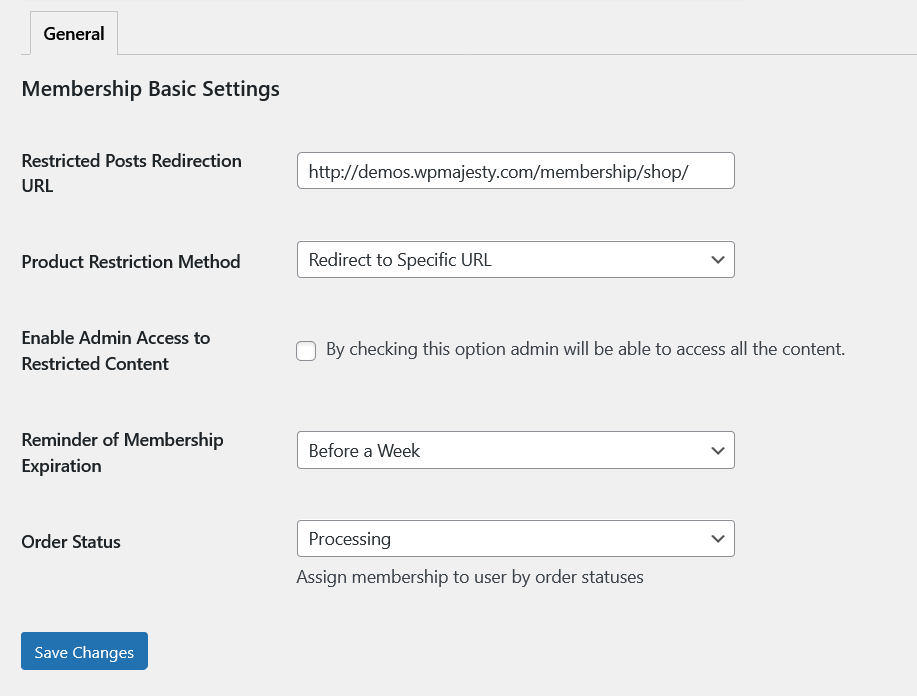The image size is (917, 696).
Task: Click the chevron on Redirect to Specific URL
Action: 717,260
